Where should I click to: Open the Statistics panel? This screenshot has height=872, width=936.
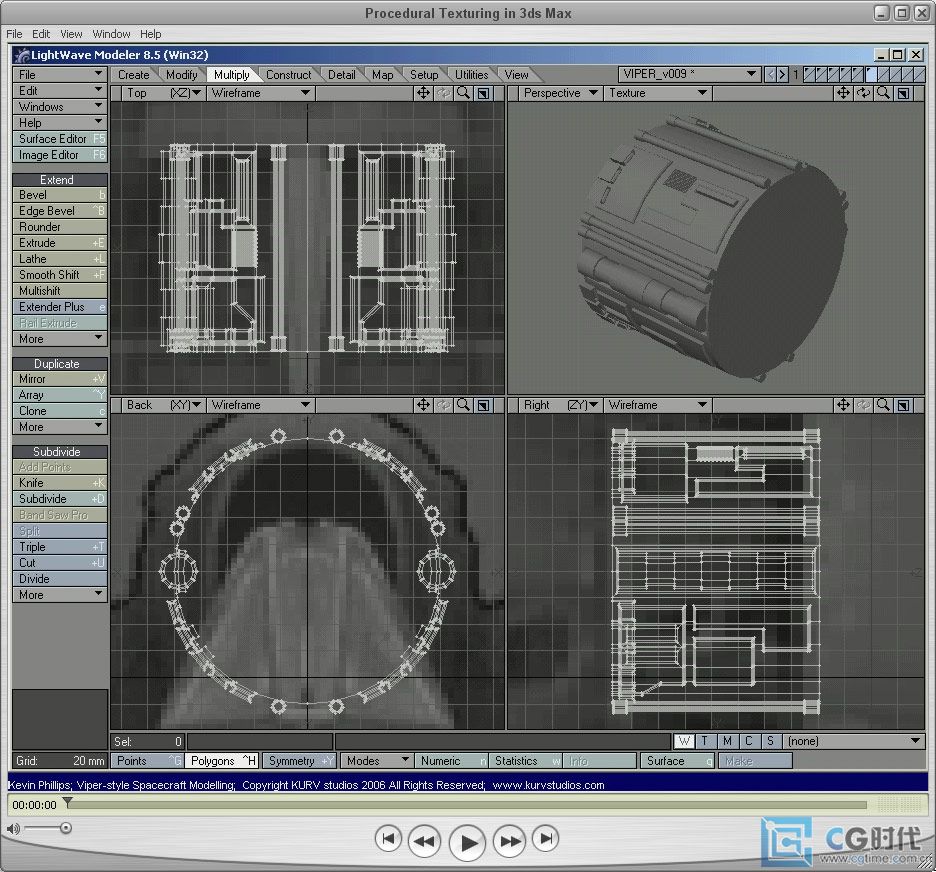pyautogui.click(x=526, y=761)
